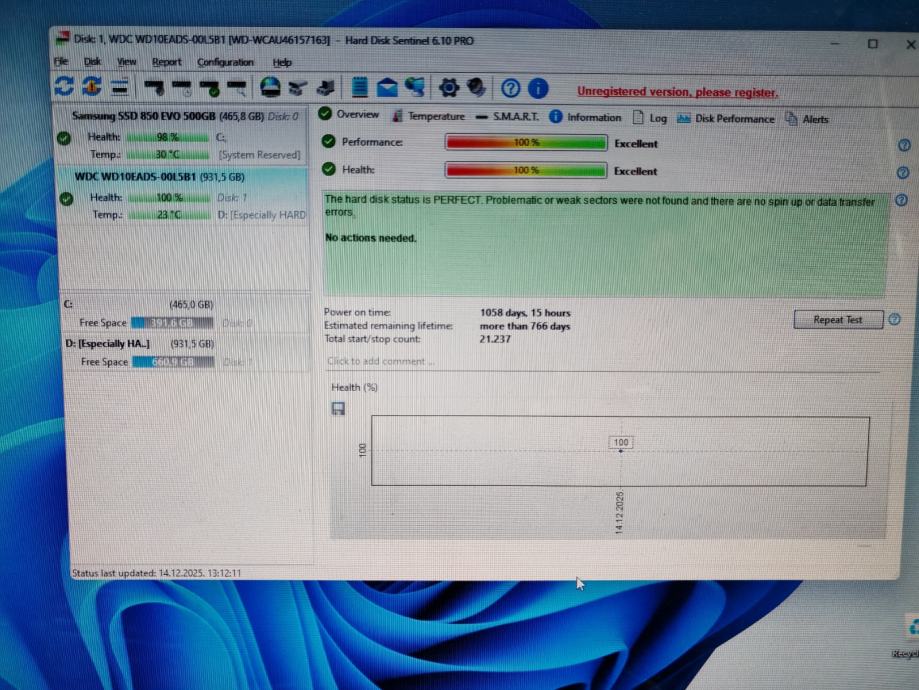This screenshot has width=919, height=690.
Task: Click the question mark help toolbar icon
Action: 510,89
